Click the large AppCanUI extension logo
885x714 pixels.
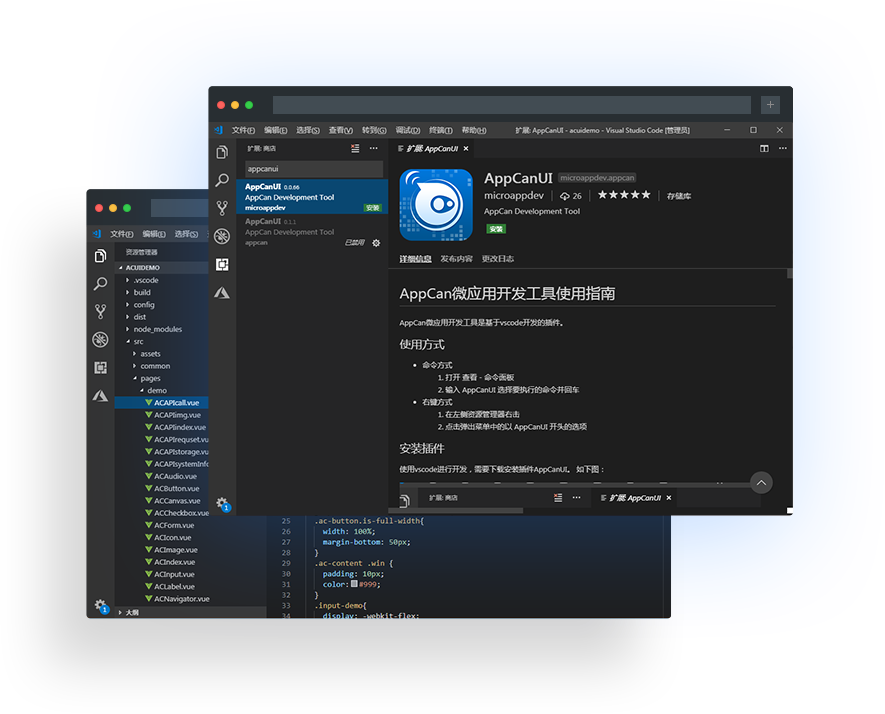pyautogui.click(x=436, y=204)
